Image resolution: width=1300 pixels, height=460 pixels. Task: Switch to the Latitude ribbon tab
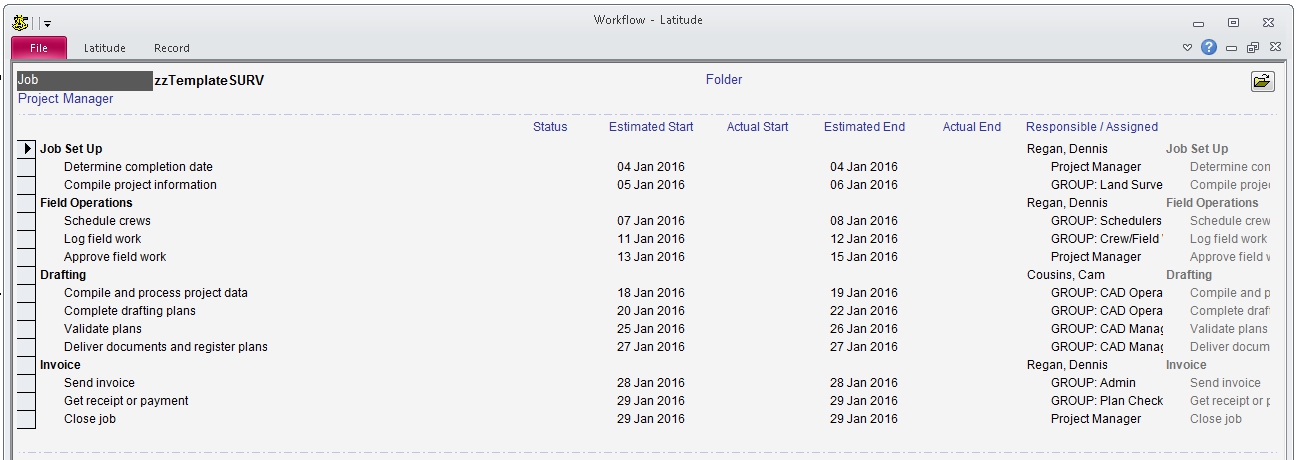tap(104, 48)
